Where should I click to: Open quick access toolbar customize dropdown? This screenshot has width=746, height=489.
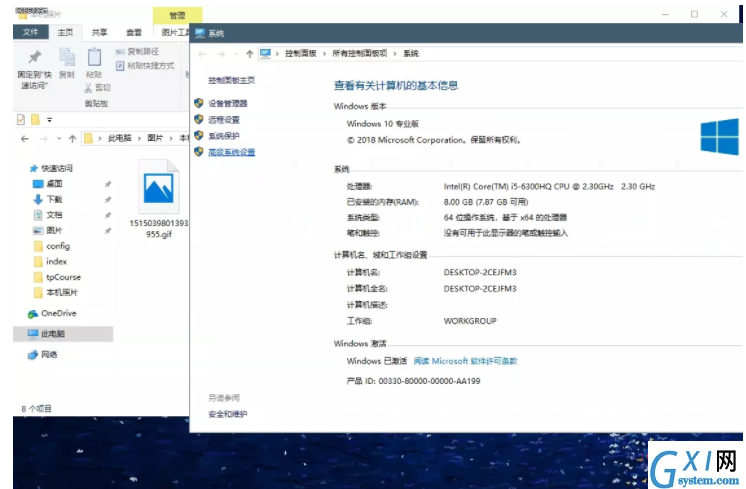click(49, 120)
